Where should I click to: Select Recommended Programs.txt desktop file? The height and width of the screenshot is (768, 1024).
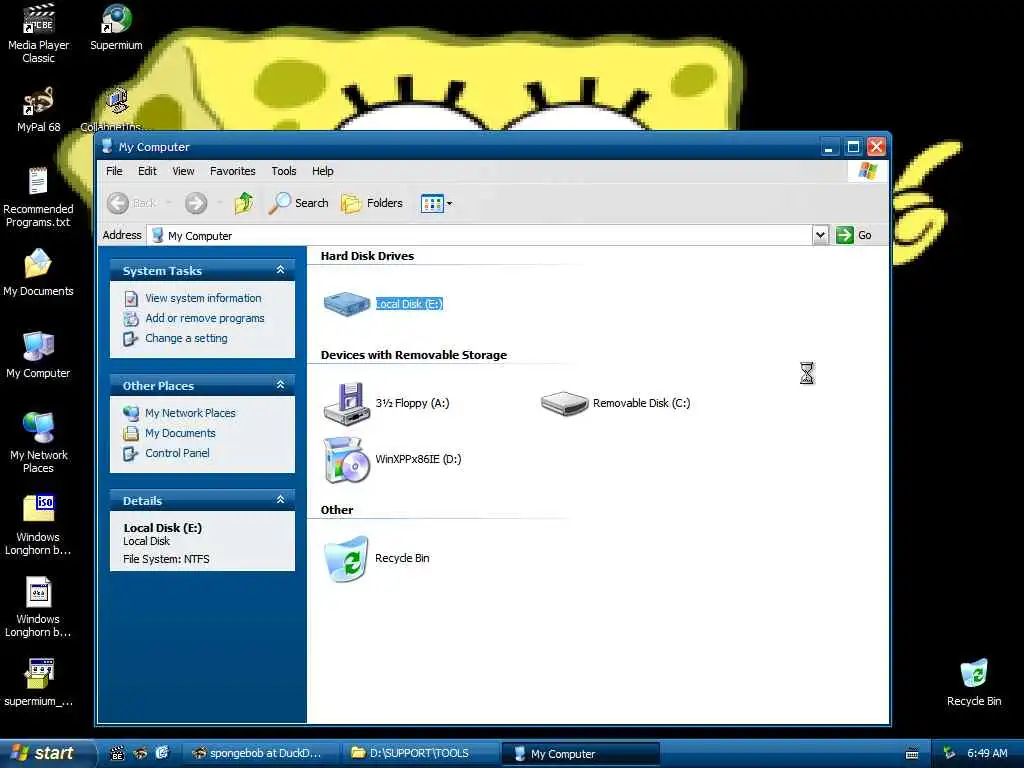tap(39, 198)
